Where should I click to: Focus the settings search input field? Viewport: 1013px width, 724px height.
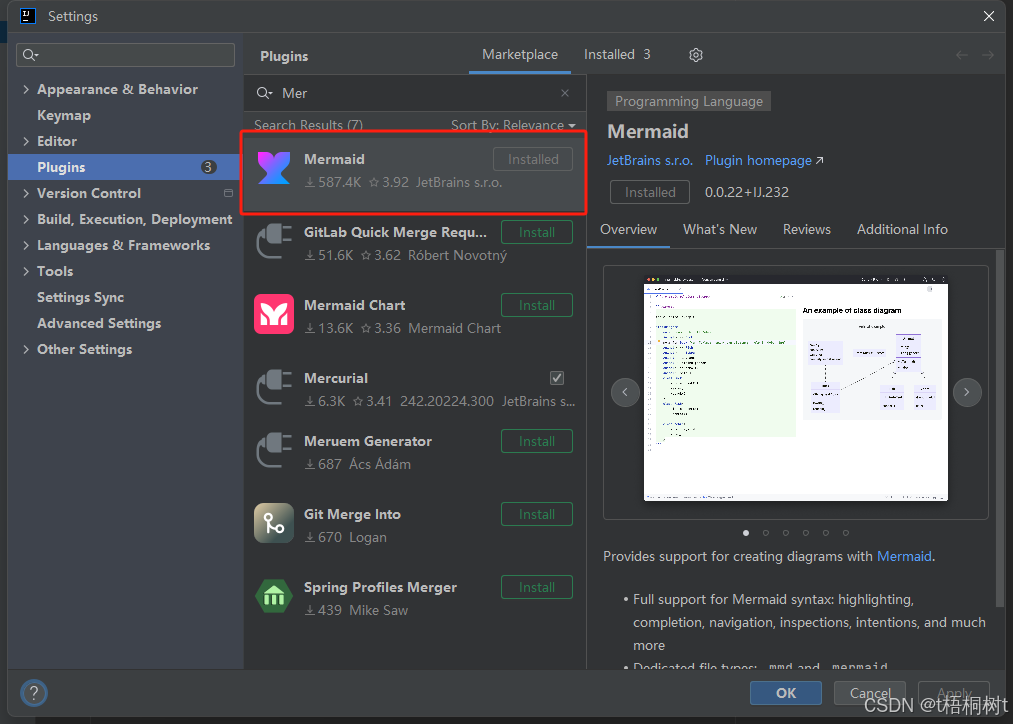coord(125,55)
